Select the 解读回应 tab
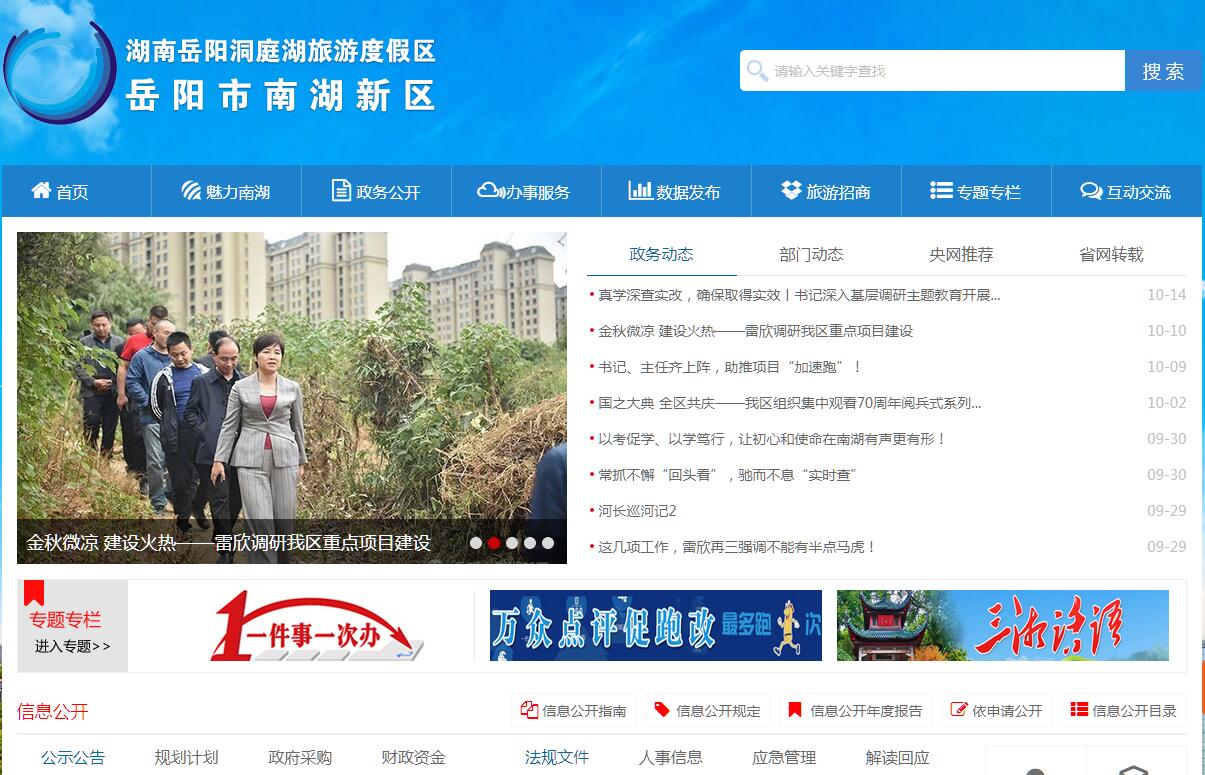The height and width of the screenshot is (775, 1205). coord(898,757)
